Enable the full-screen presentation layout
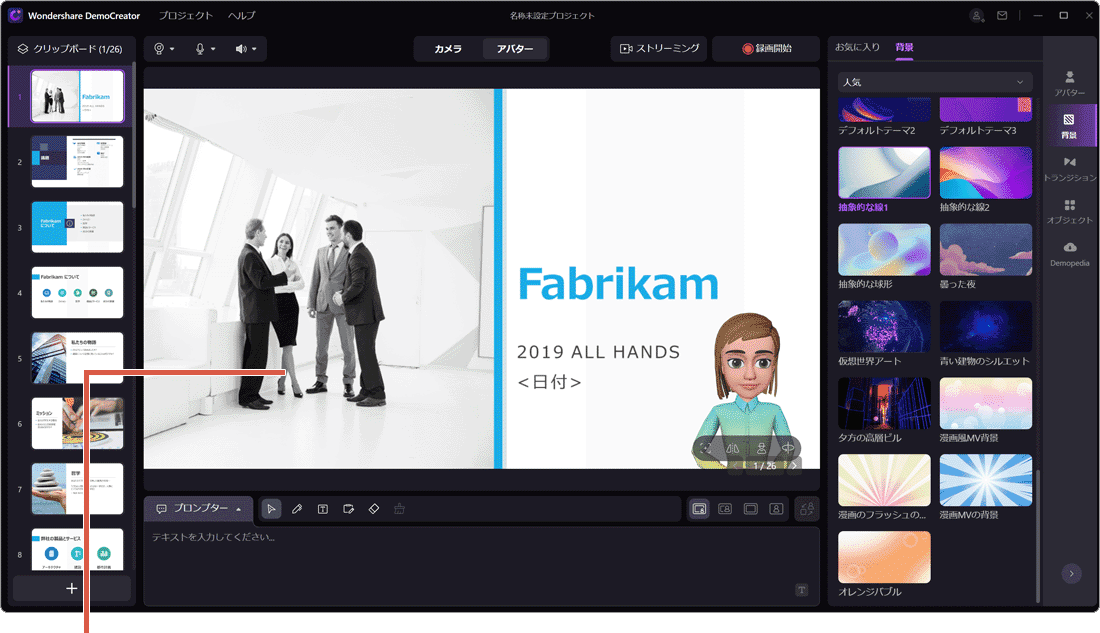The width and height of the screenshot is (1100, 633). [x=752, y=509]
